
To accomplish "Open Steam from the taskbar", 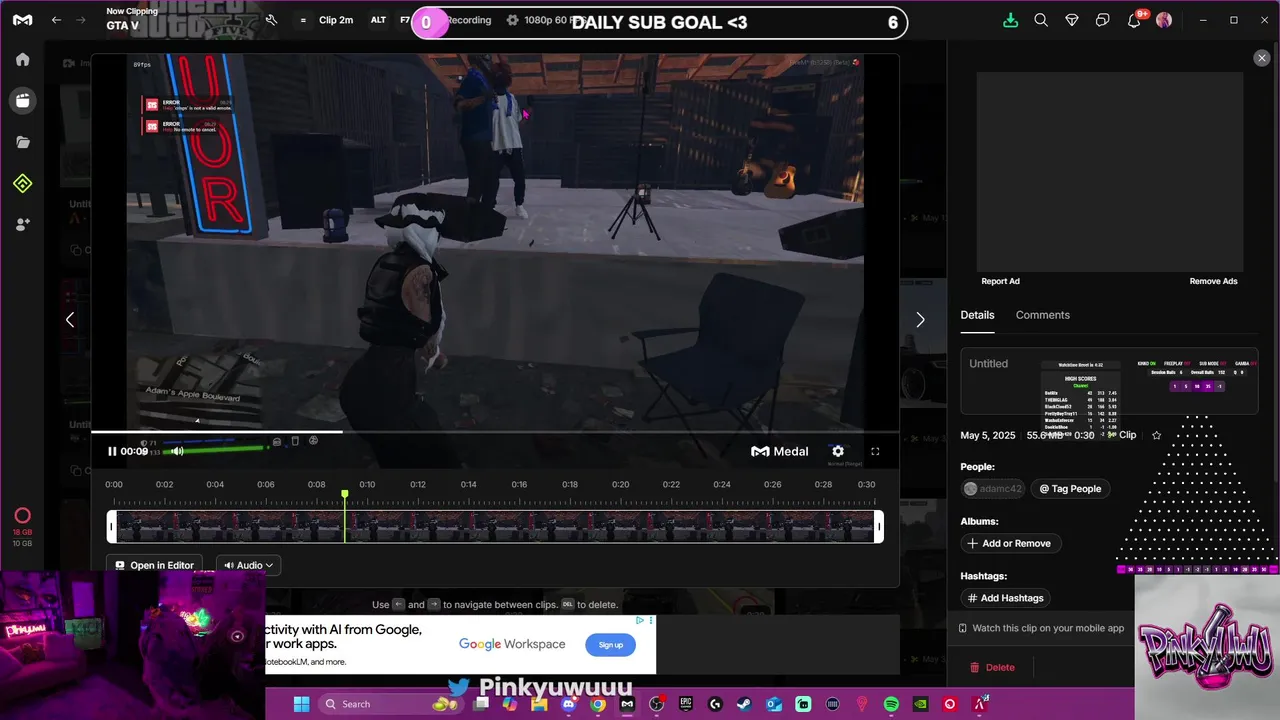I will pos(744,704).
